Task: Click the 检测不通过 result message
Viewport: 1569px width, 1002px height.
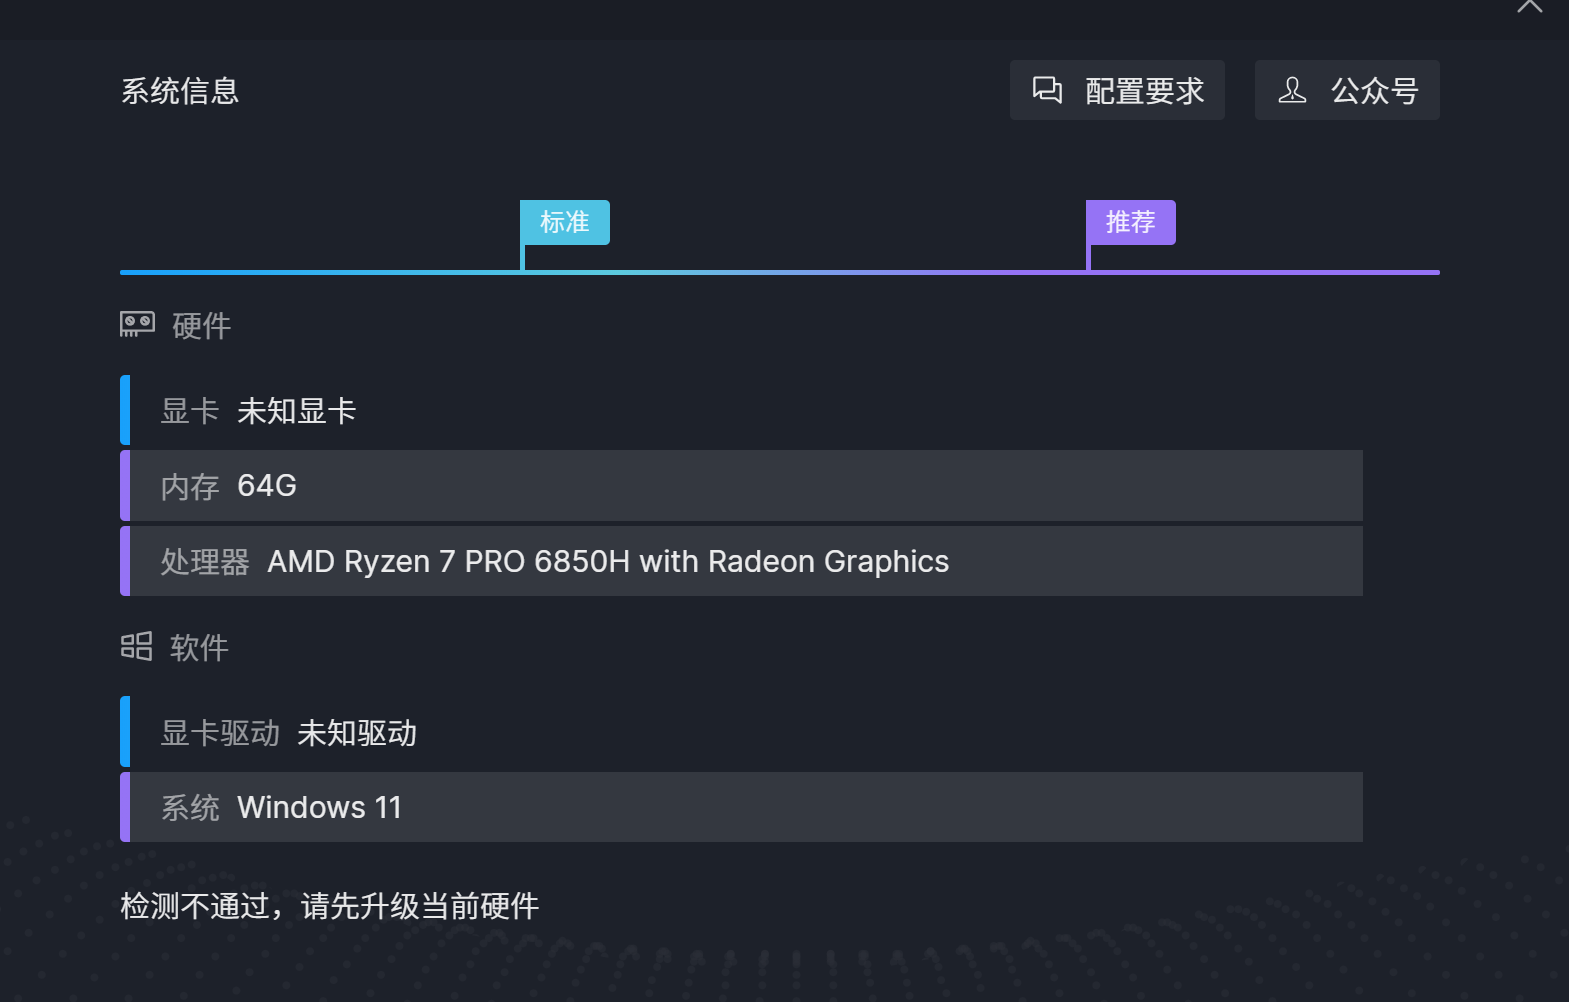Action: tap(329, 906)
